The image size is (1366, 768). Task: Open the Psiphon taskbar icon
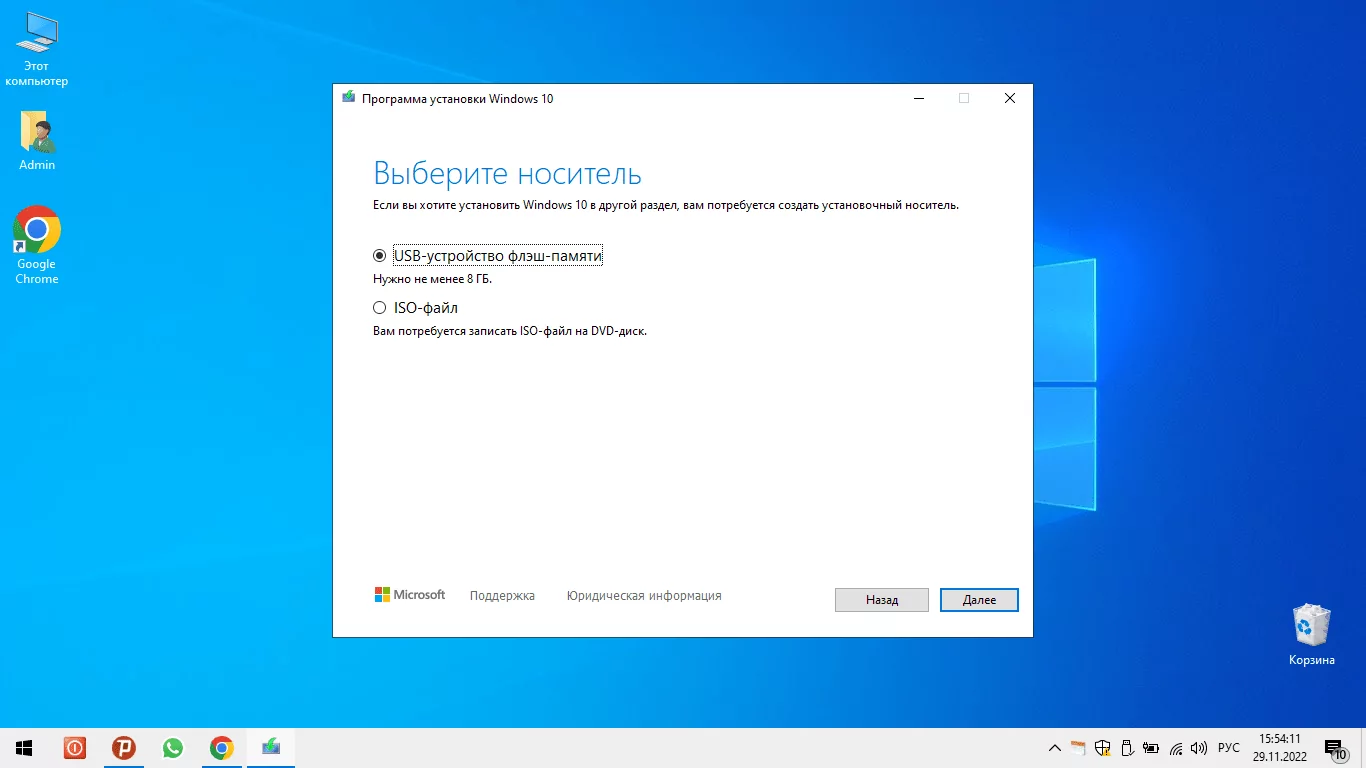124,748
